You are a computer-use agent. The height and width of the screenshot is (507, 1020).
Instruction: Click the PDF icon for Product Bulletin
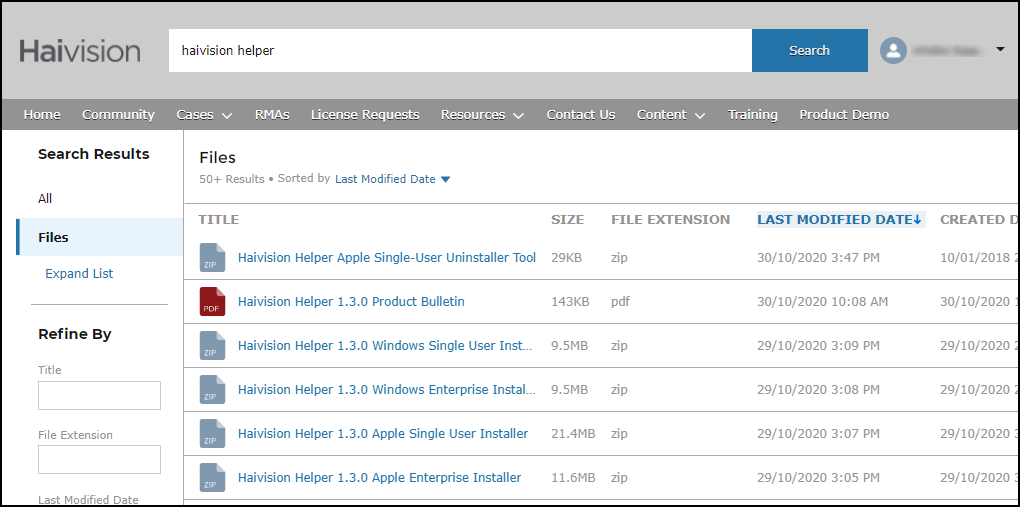[x=212, y=302]
